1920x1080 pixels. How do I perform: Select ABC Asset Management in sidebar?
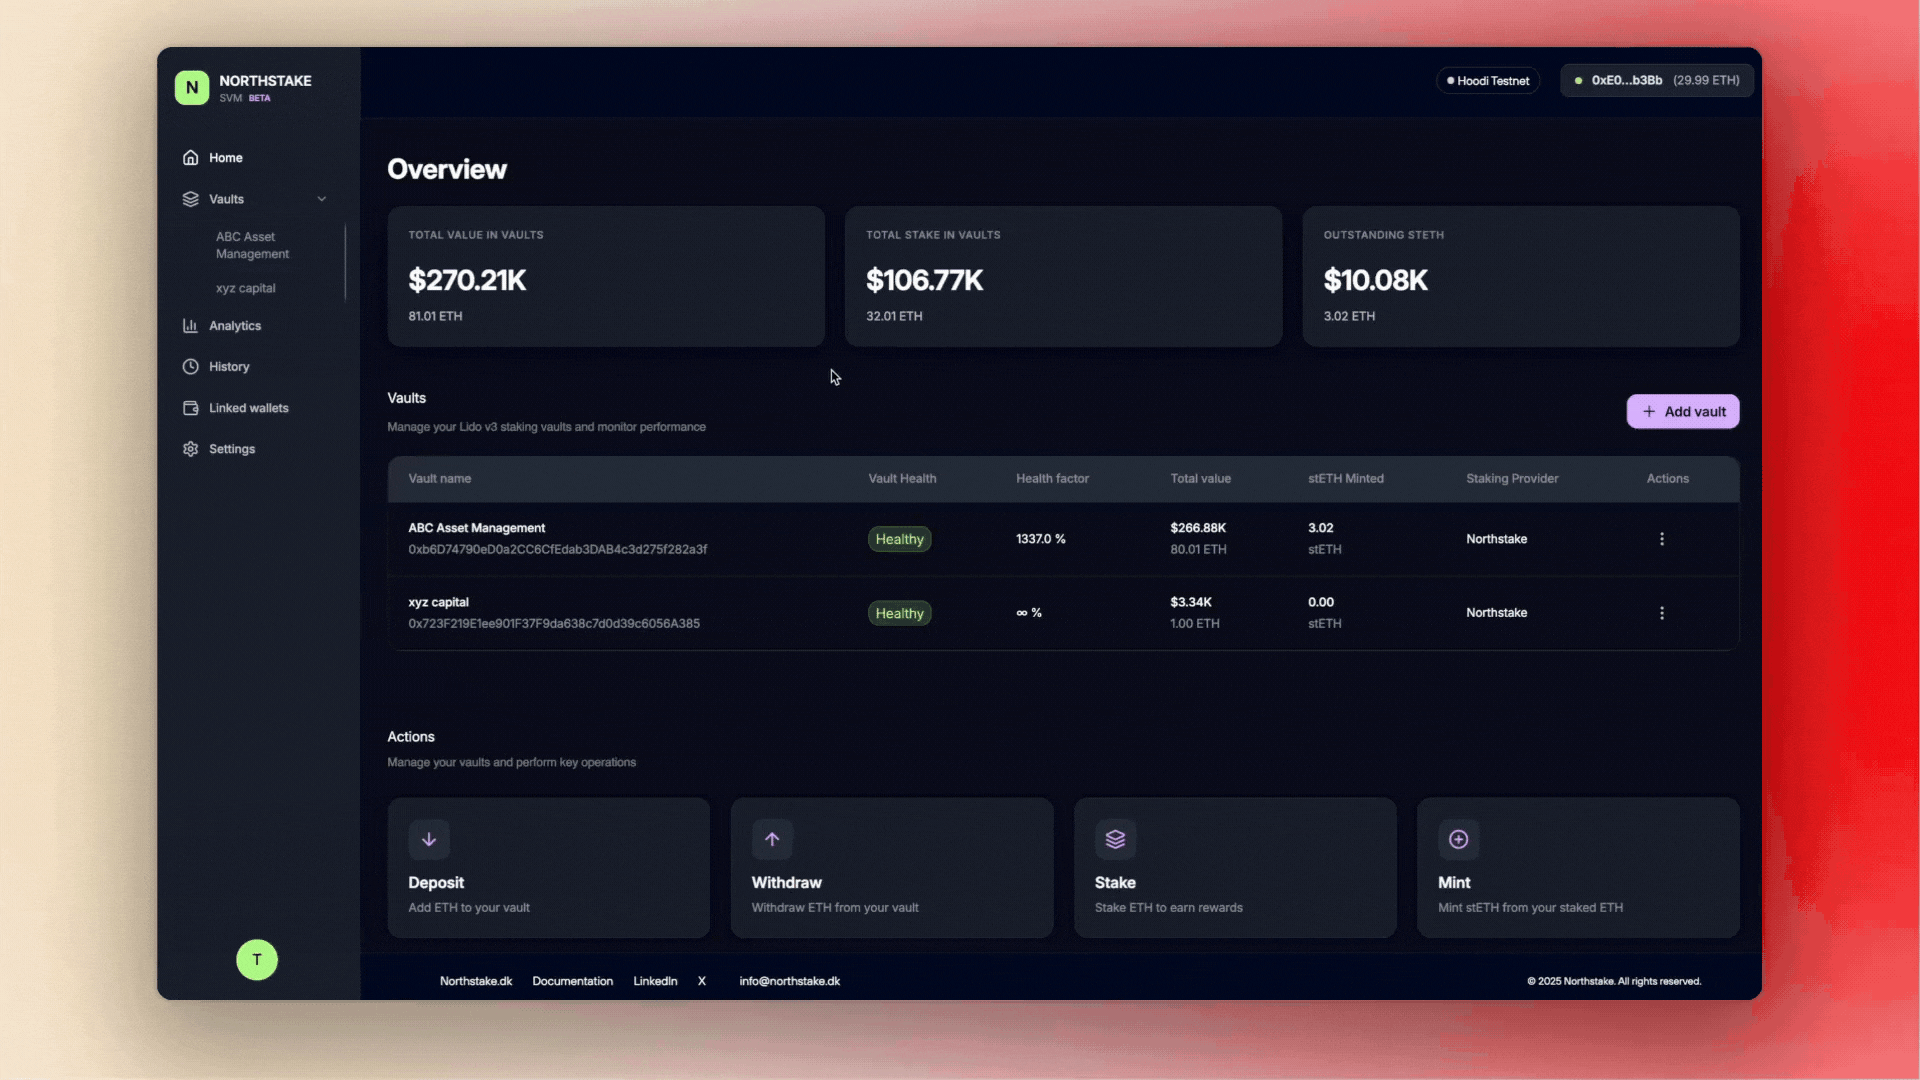(252, 245)
